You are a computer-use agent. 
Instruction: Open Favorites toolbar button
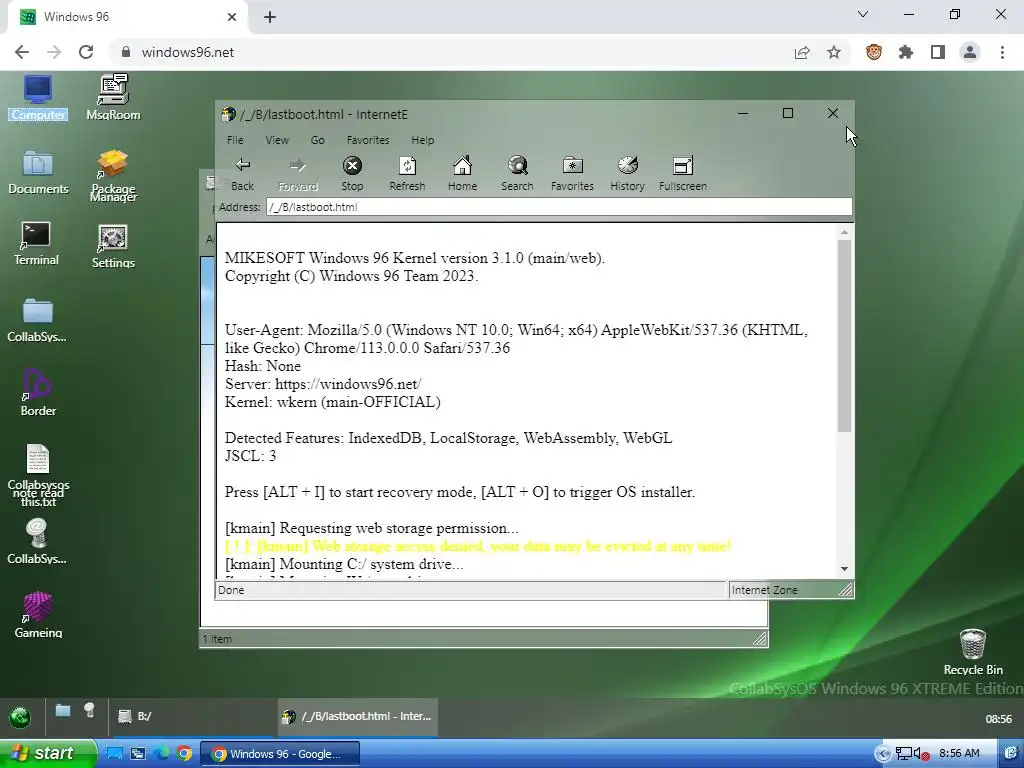pos(572,174)
